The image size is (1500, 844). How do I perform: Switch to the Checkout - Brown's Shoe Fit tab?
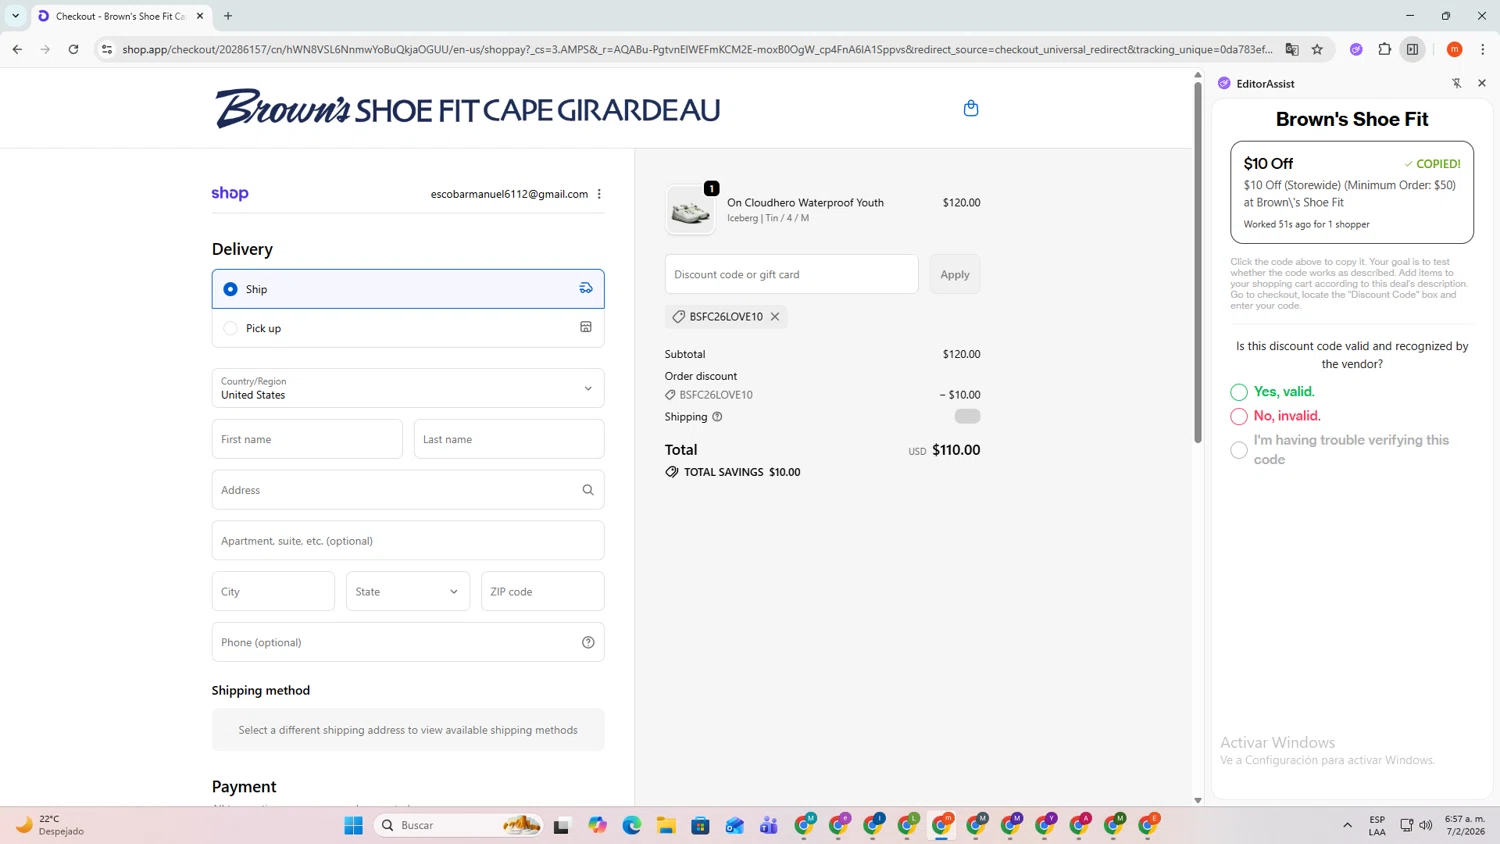pos(120,16)
